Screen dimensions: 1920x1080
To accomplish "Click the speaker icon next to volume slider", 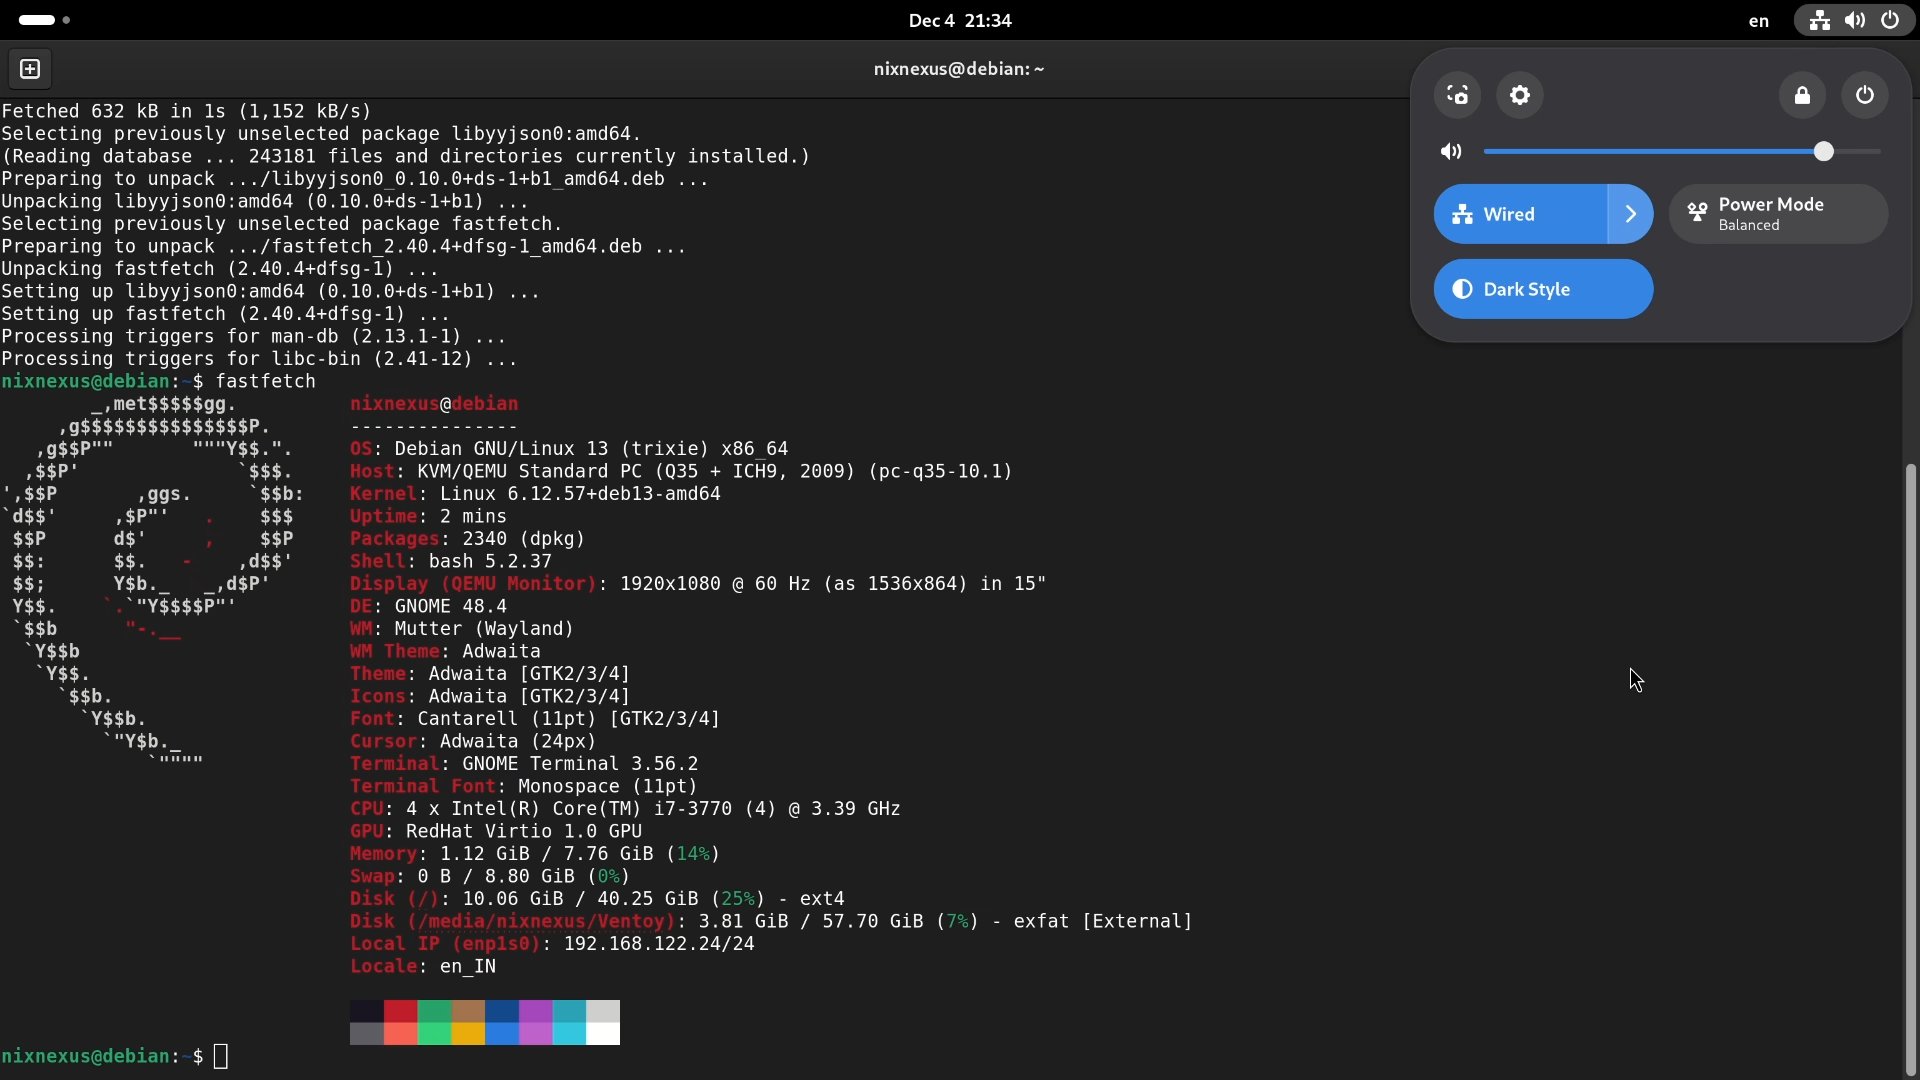I will [1452, 151].
